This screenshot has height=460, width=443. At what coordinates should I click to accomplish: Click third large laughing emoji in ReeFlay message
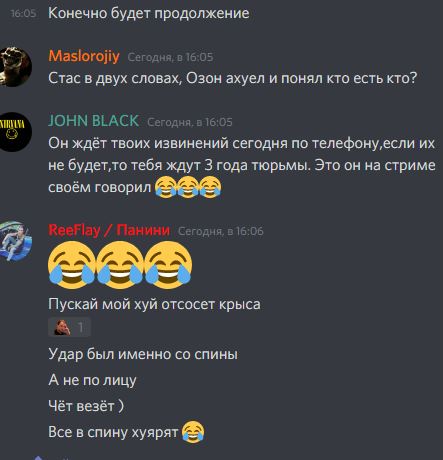(168, 265)
